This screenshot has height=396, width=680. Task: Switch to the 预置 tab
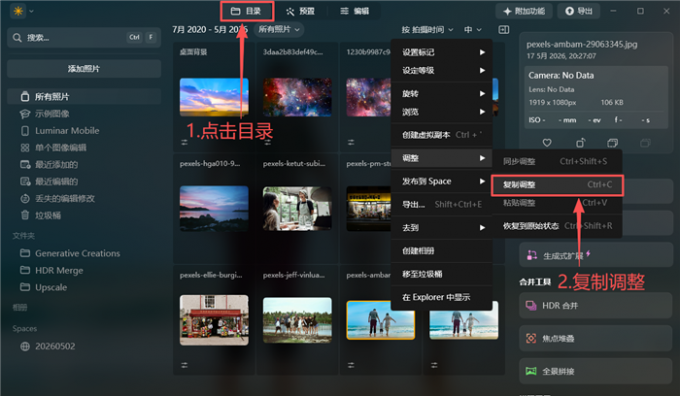click(301, 11)
